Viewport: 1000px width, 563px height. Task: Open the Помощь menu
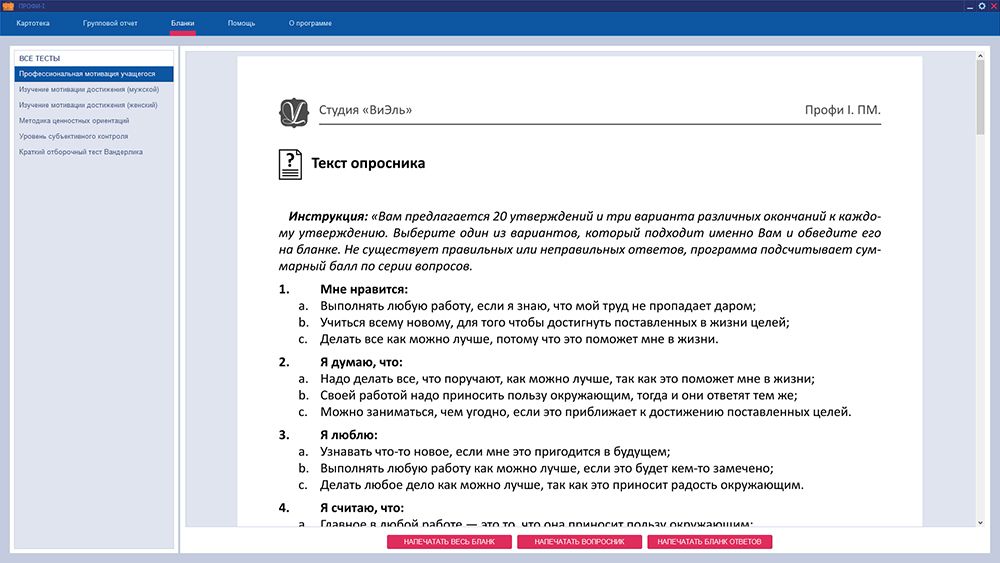(241, 23)
